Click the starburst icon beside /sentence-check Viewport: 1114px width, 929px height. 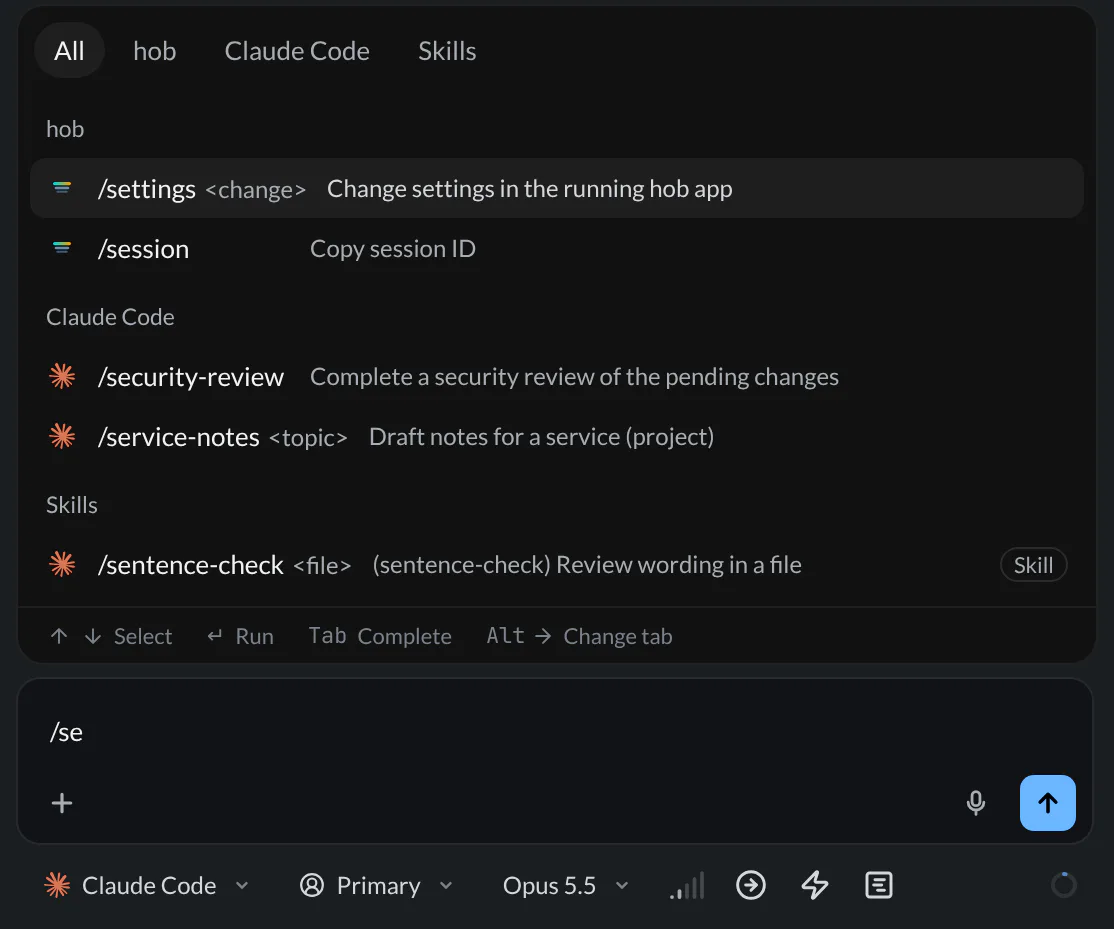click(62, 564)
